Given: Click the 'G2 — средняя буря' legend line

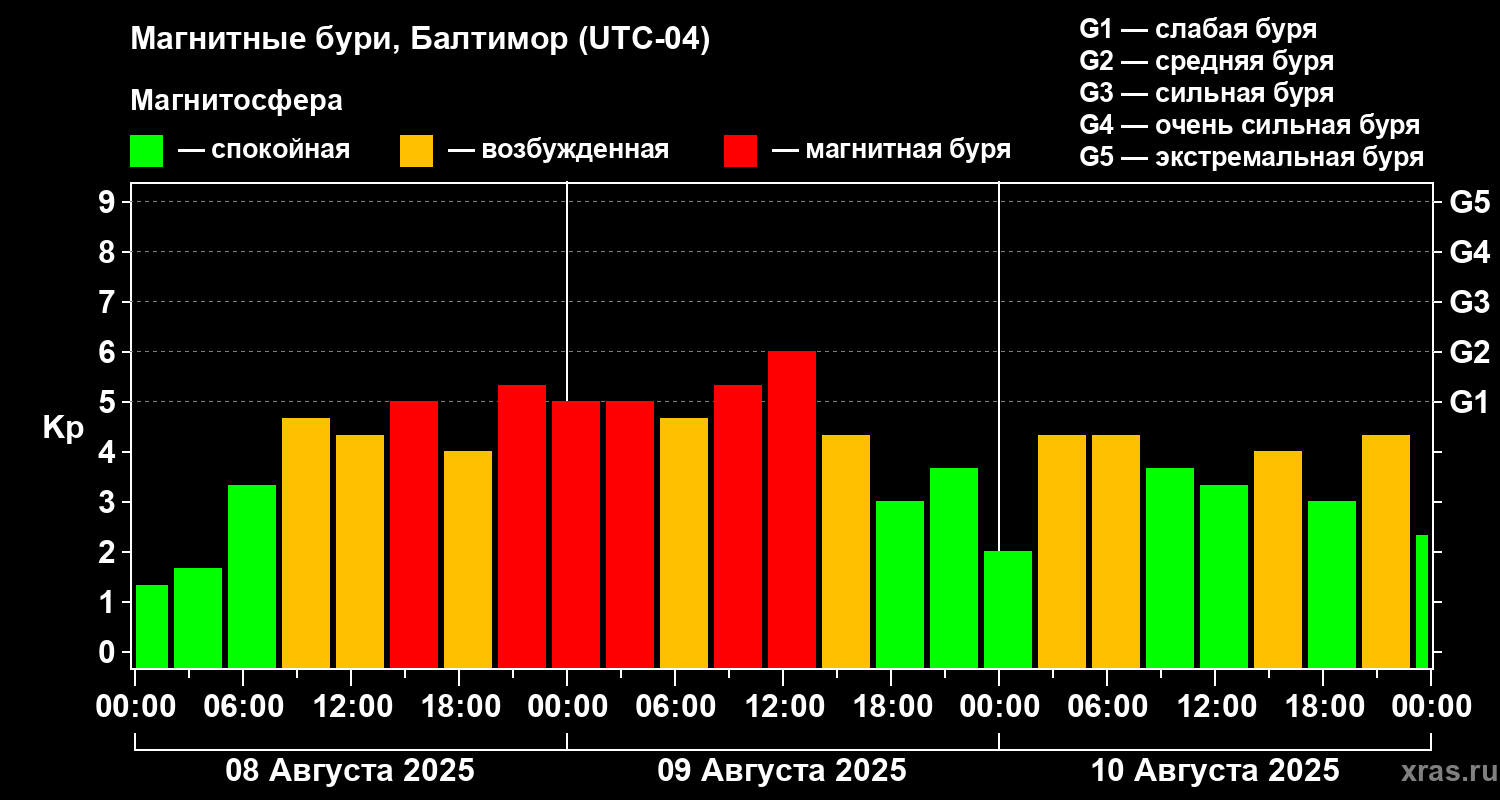Looking at the screenshot, I should pyautogui.click(x=1207, y=61).
